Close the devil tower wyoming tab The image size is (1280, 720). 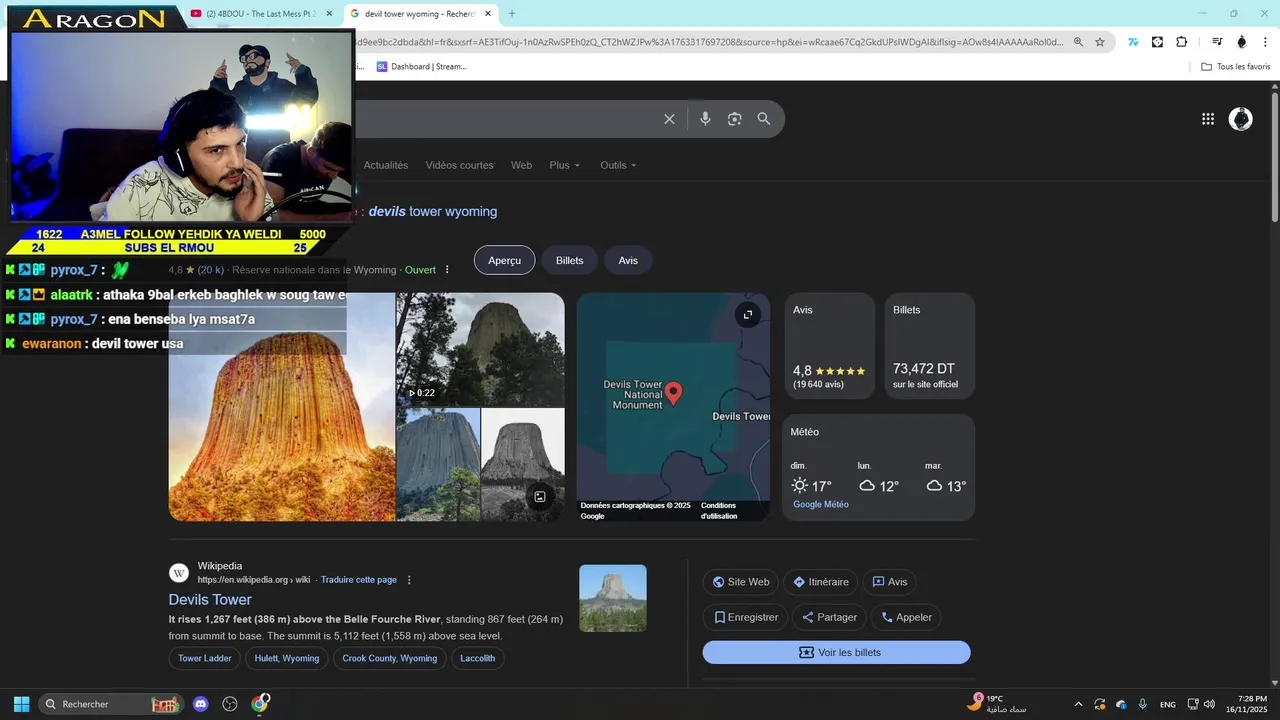487,14
